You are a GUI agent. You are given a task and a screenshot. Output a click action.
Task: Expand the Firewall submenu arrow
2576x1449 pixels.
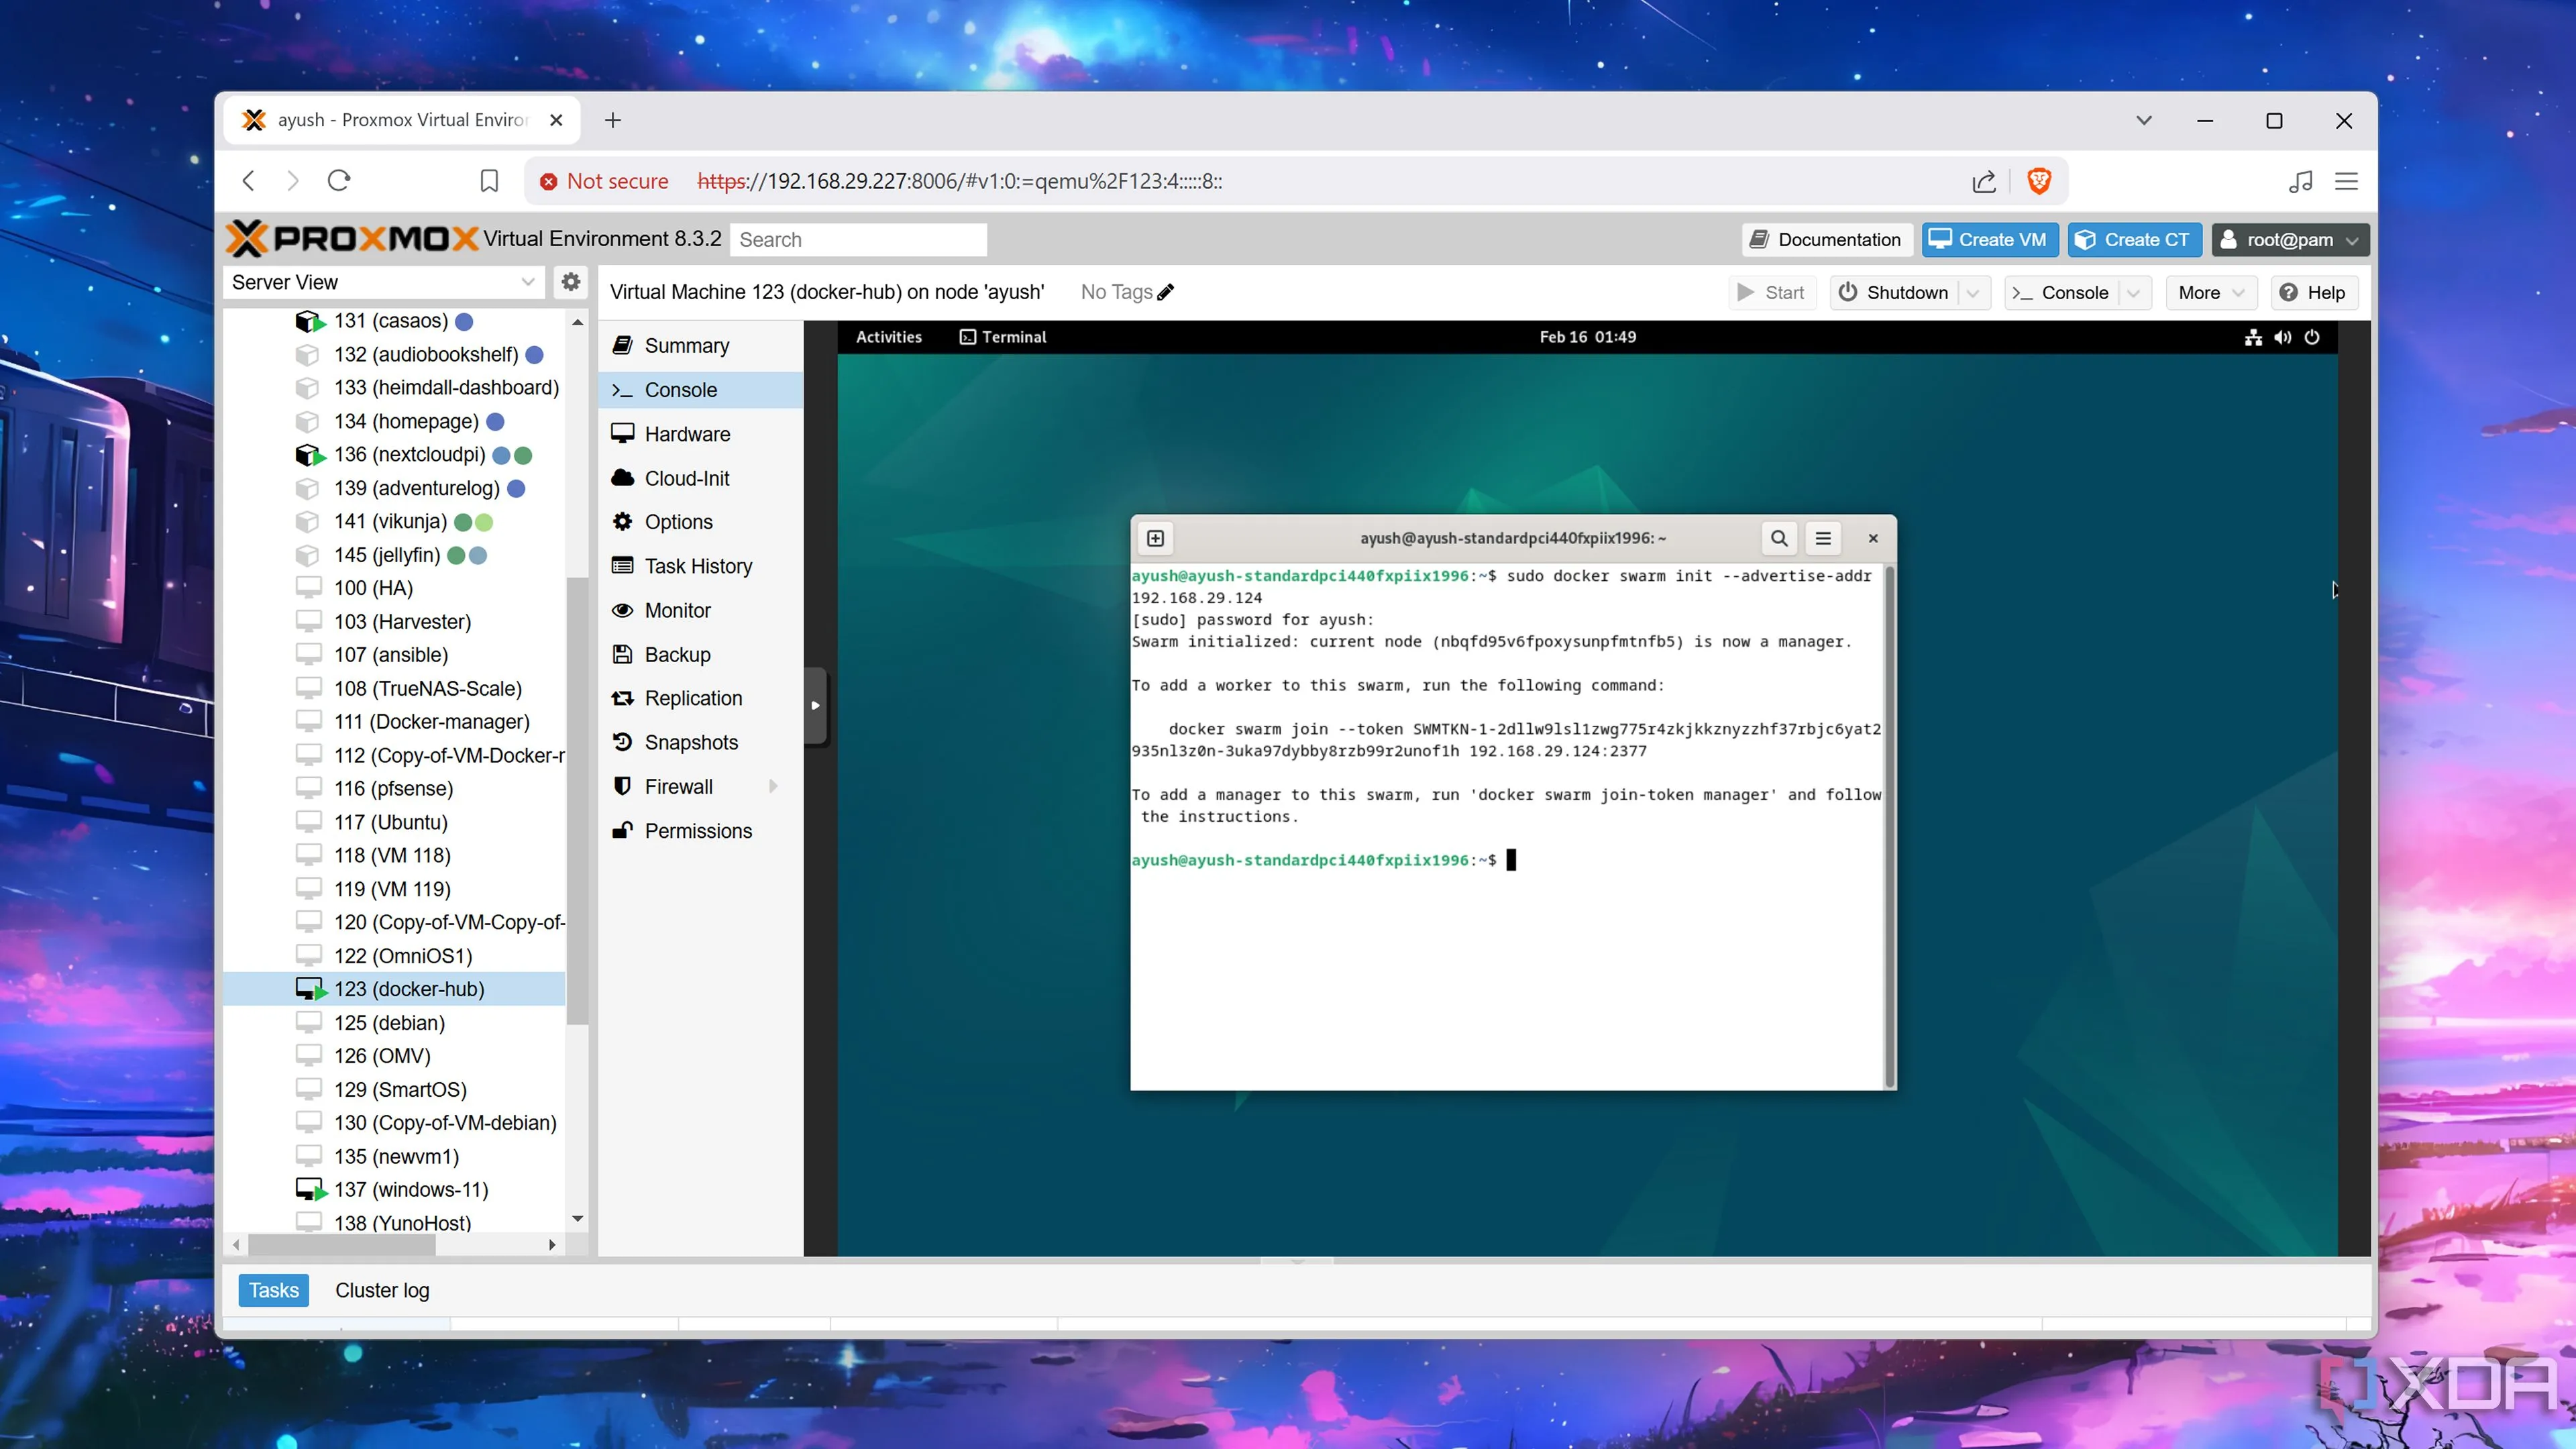pos(773,787)
